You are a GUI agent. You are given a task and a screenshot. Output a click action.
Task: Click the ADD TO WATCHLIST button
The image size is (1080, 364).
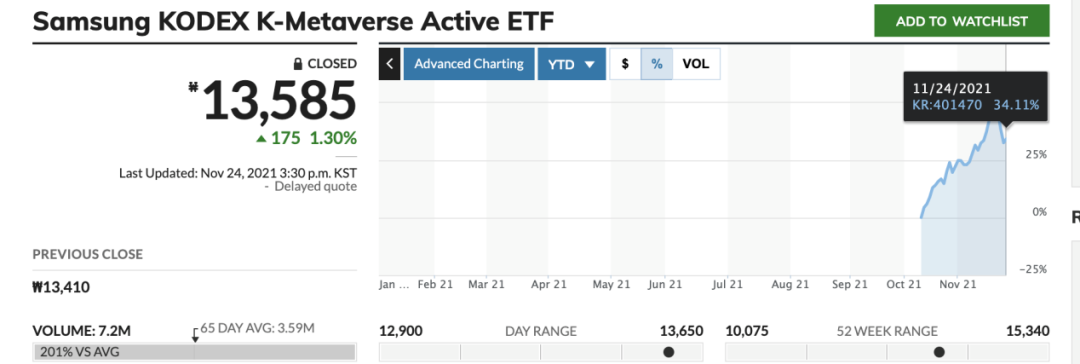tap(962, 21)
